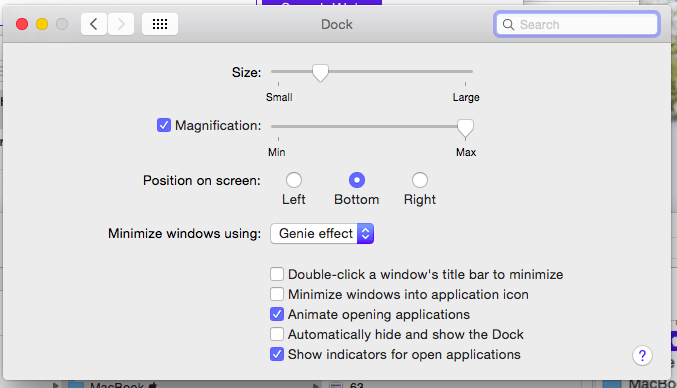Image resolution: width=677 pixels, height=388 pixels.
Task: Select Left for Dock position
Action: pos(294,180)
